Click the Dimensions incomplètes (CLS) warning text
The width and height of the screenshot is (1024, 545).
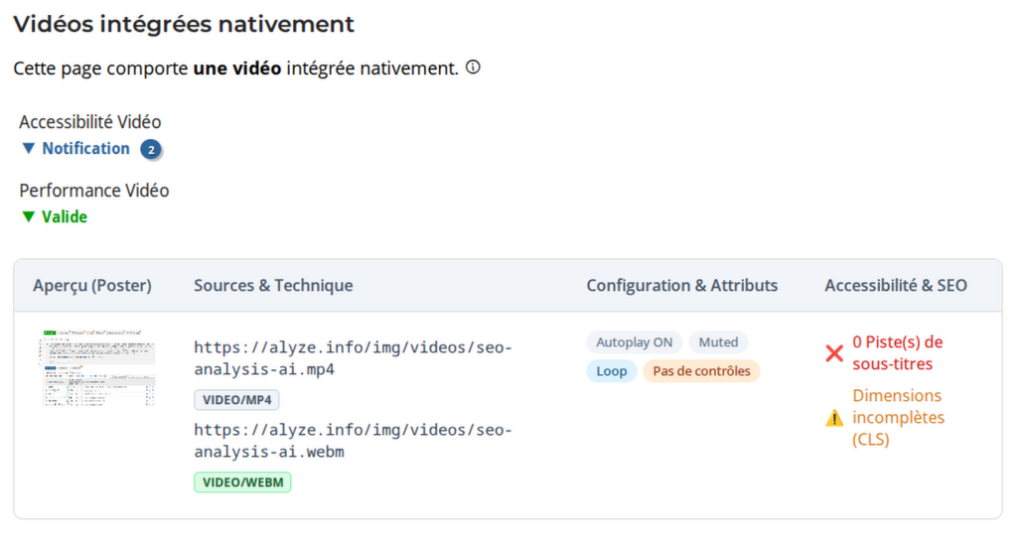pos(897,418)
